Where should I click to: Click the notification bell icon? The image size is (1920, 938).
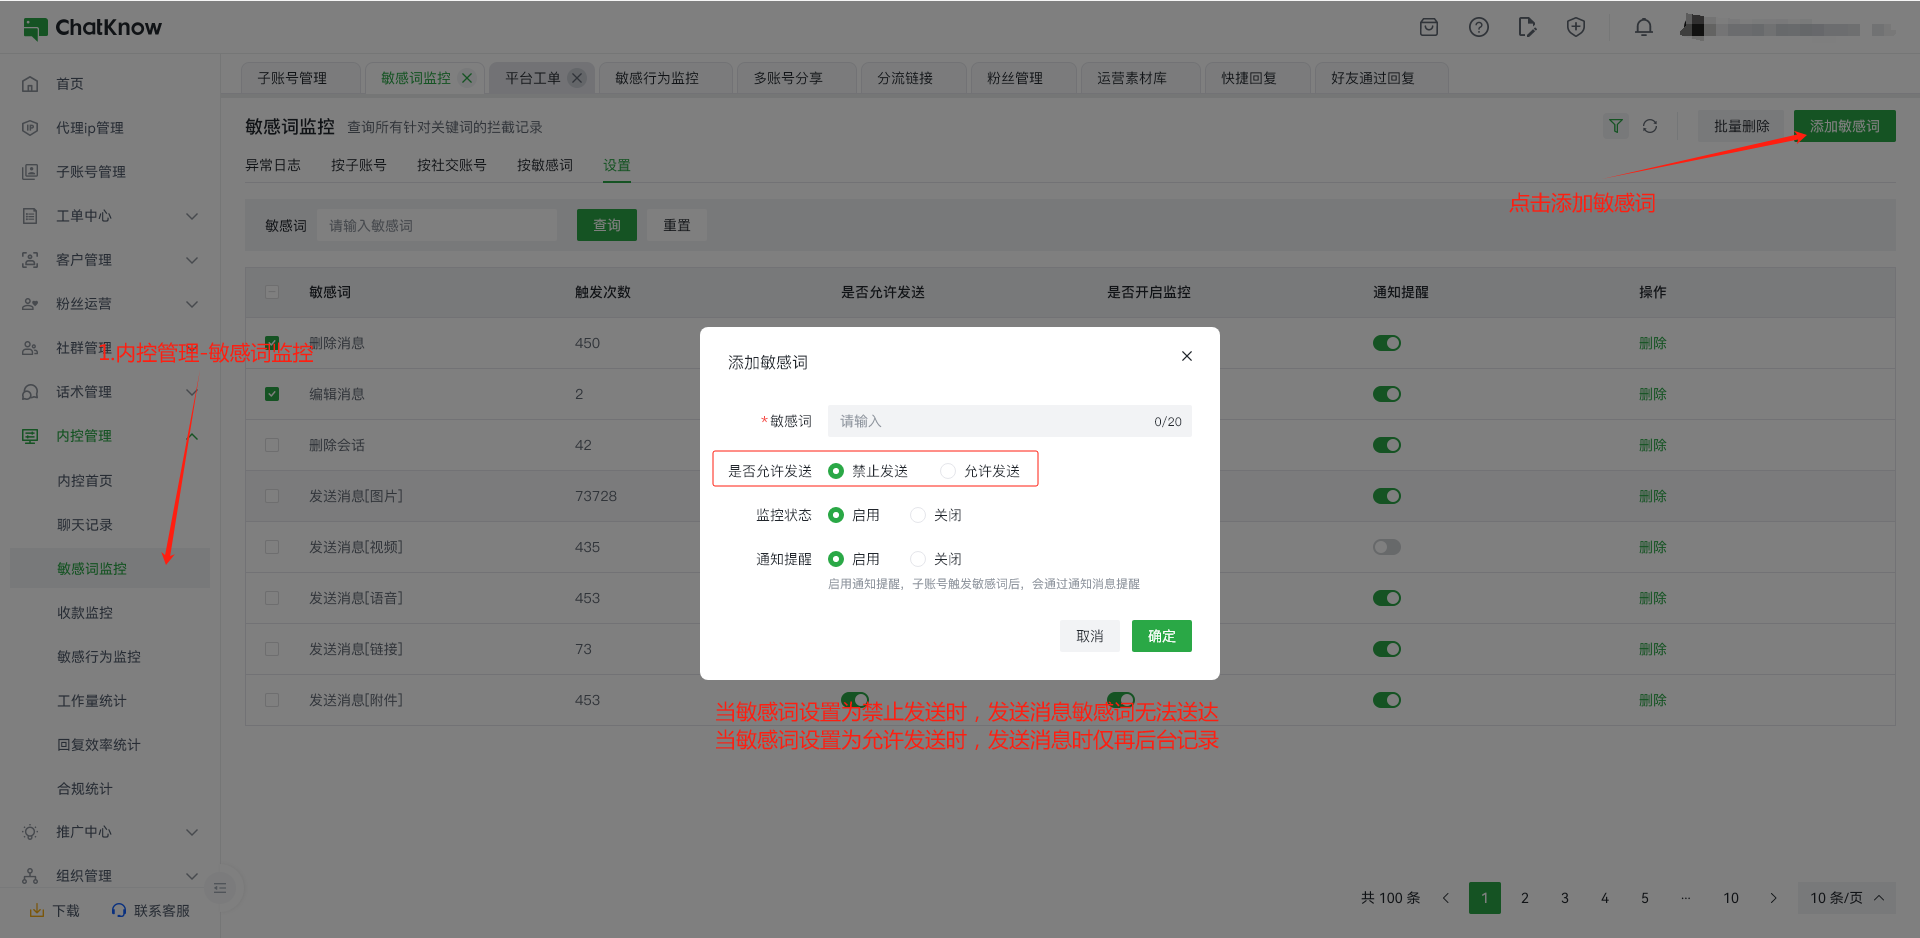coord(1643,28)
